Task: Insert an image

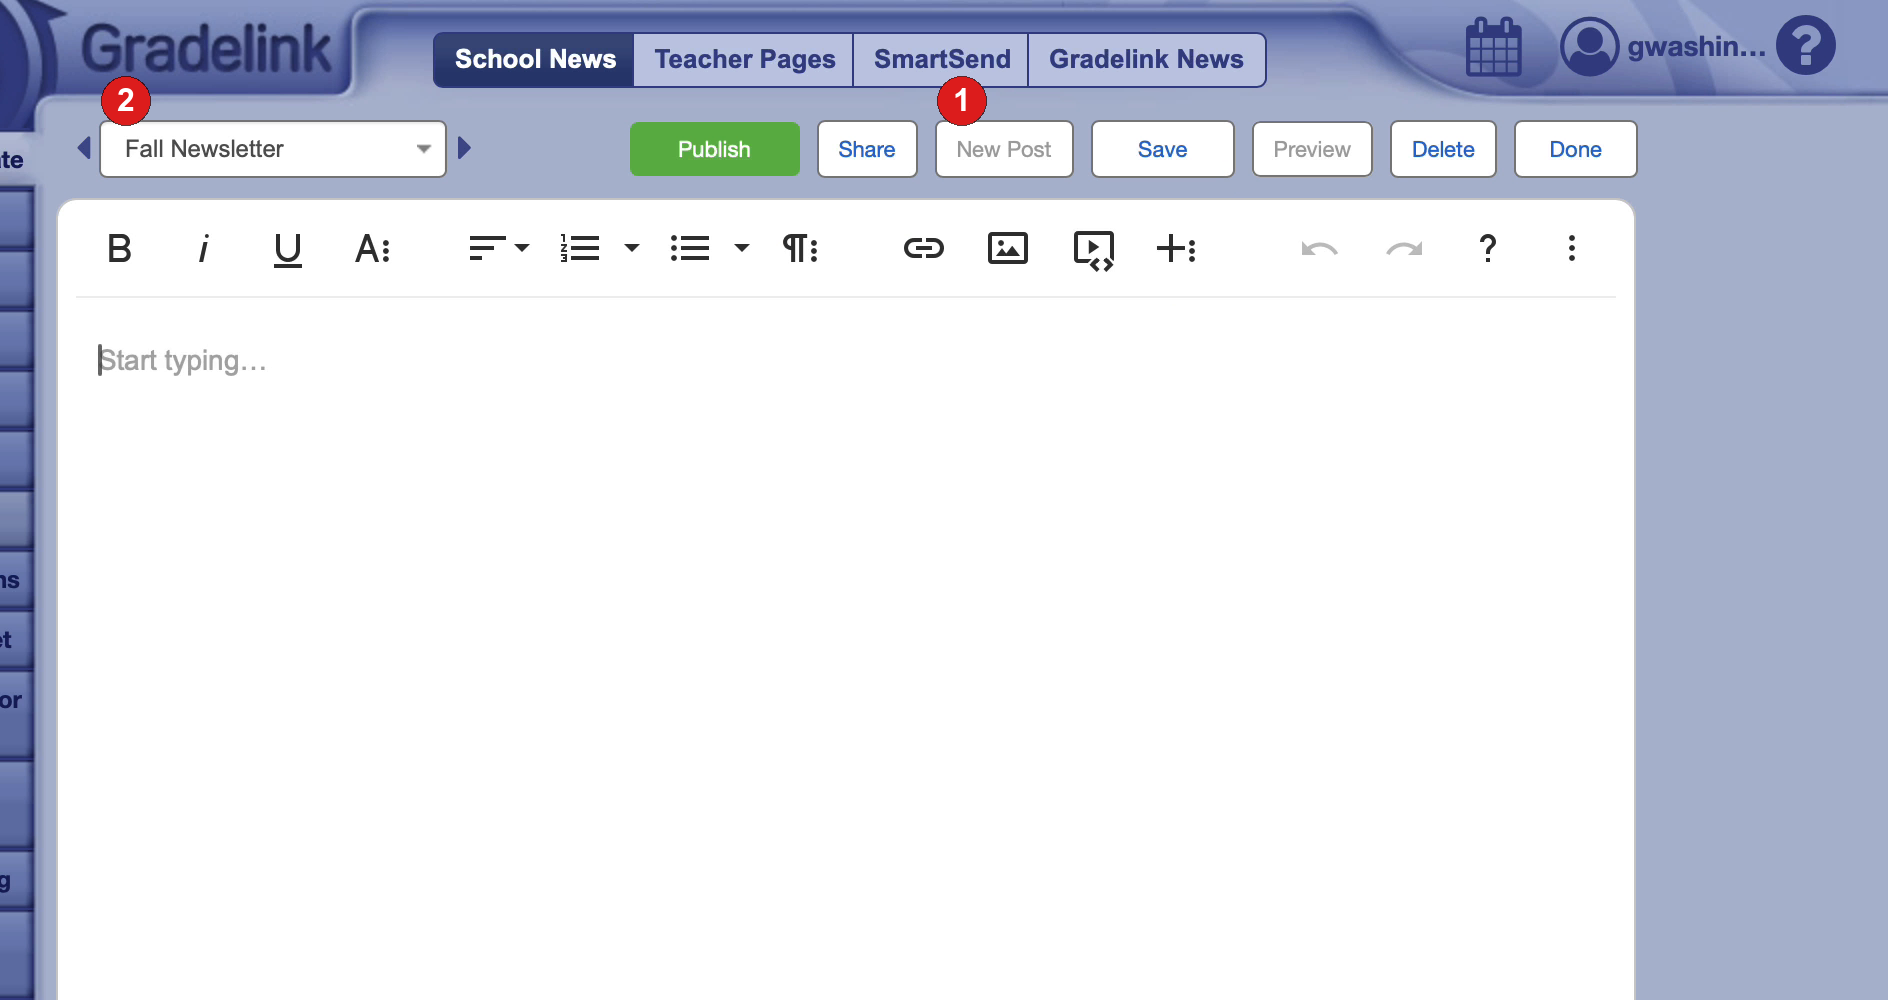Action: (1008, 248)
